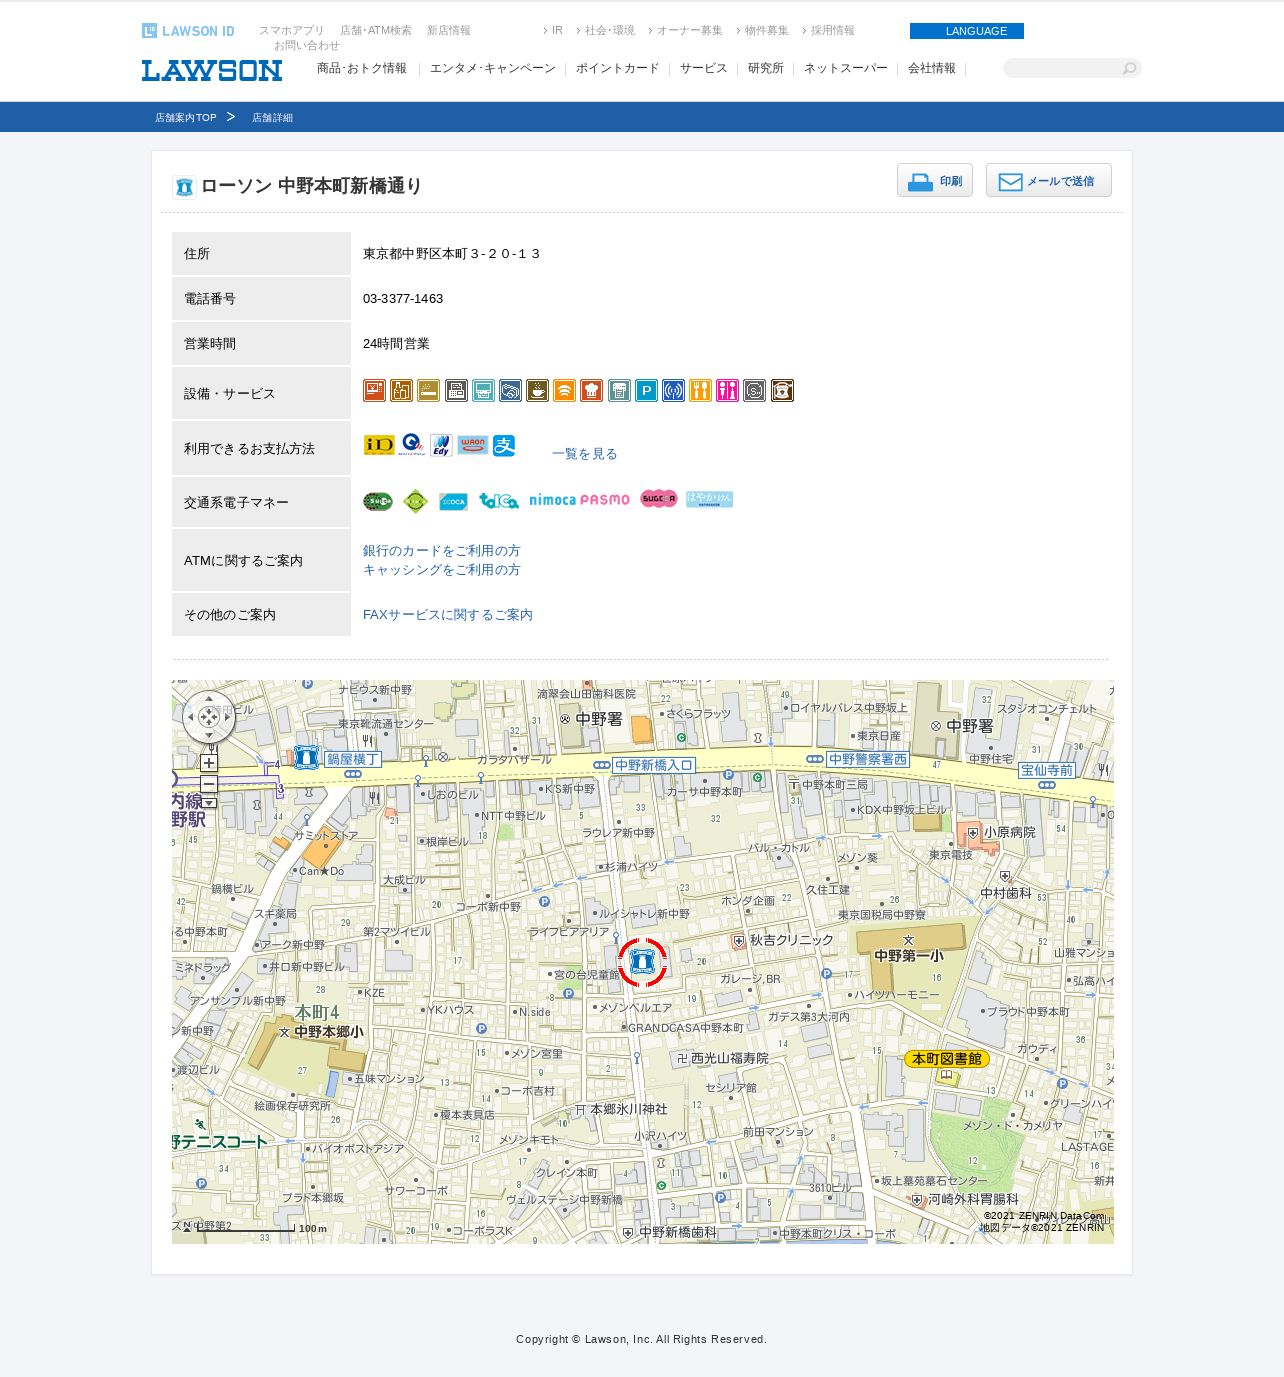The height and width of the screenshot is (1377, 1284).
Task: Click the Edy payment logo
Action: point(441,445)
